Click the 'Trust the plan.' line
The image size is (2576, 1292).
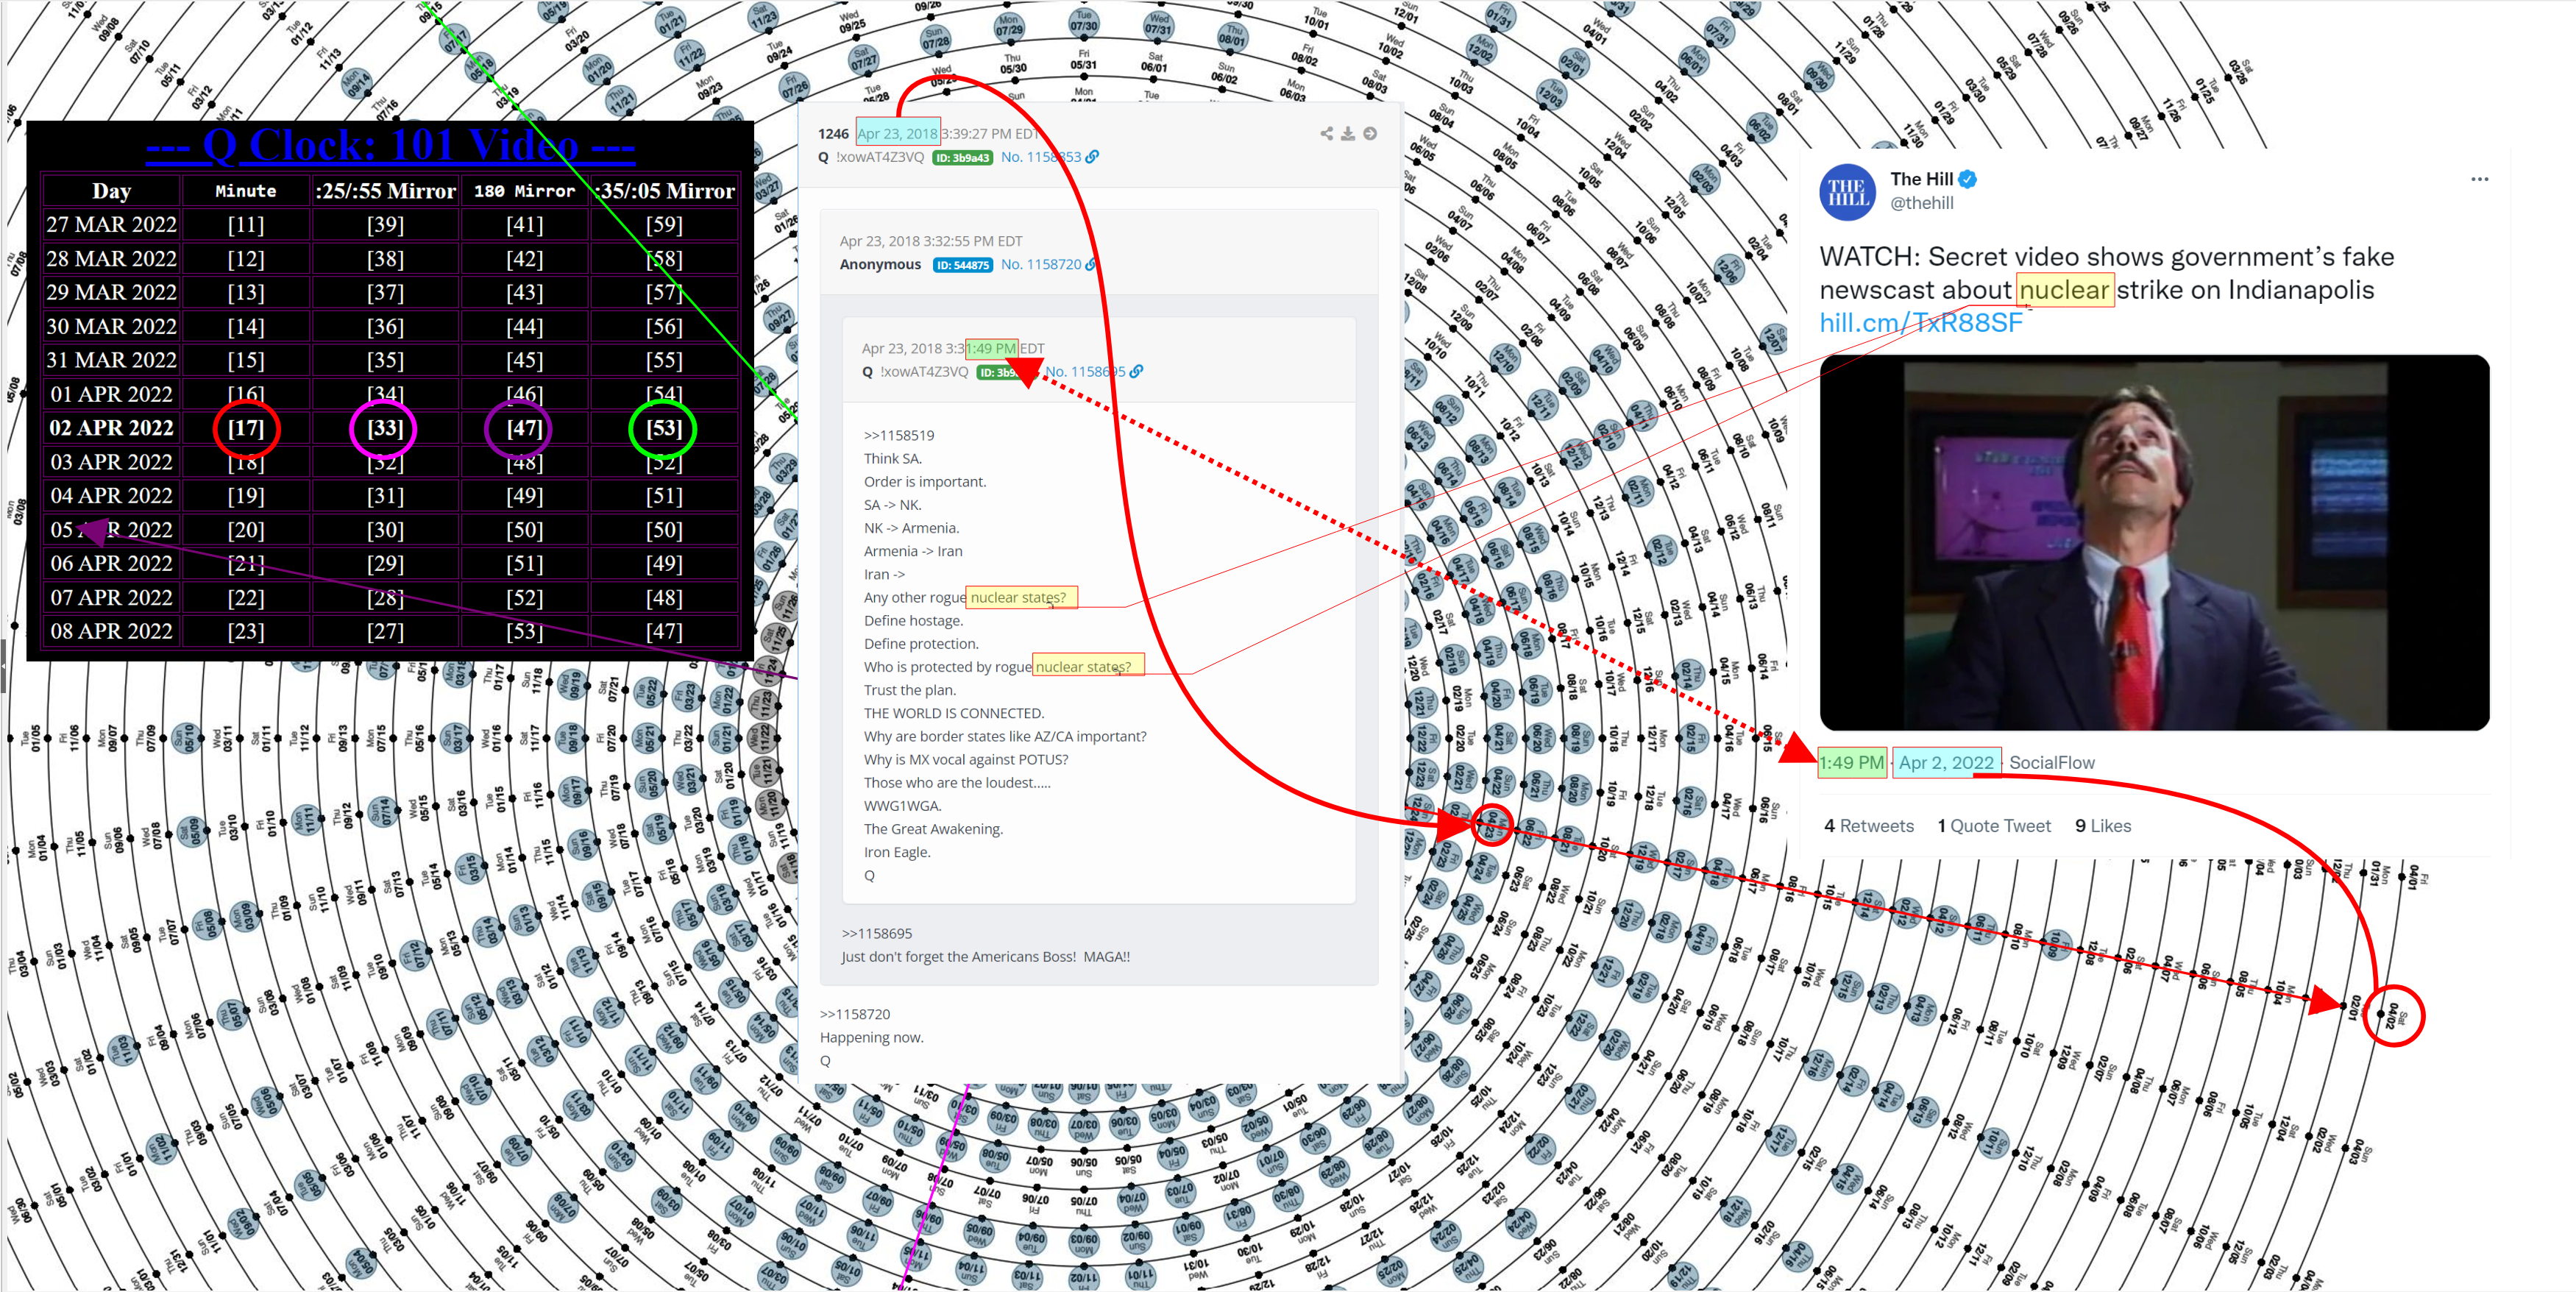910,691
